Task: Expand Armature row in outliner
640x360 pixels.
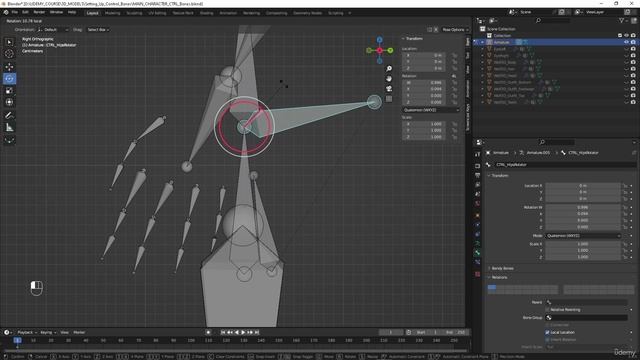Action: (482, 42)
